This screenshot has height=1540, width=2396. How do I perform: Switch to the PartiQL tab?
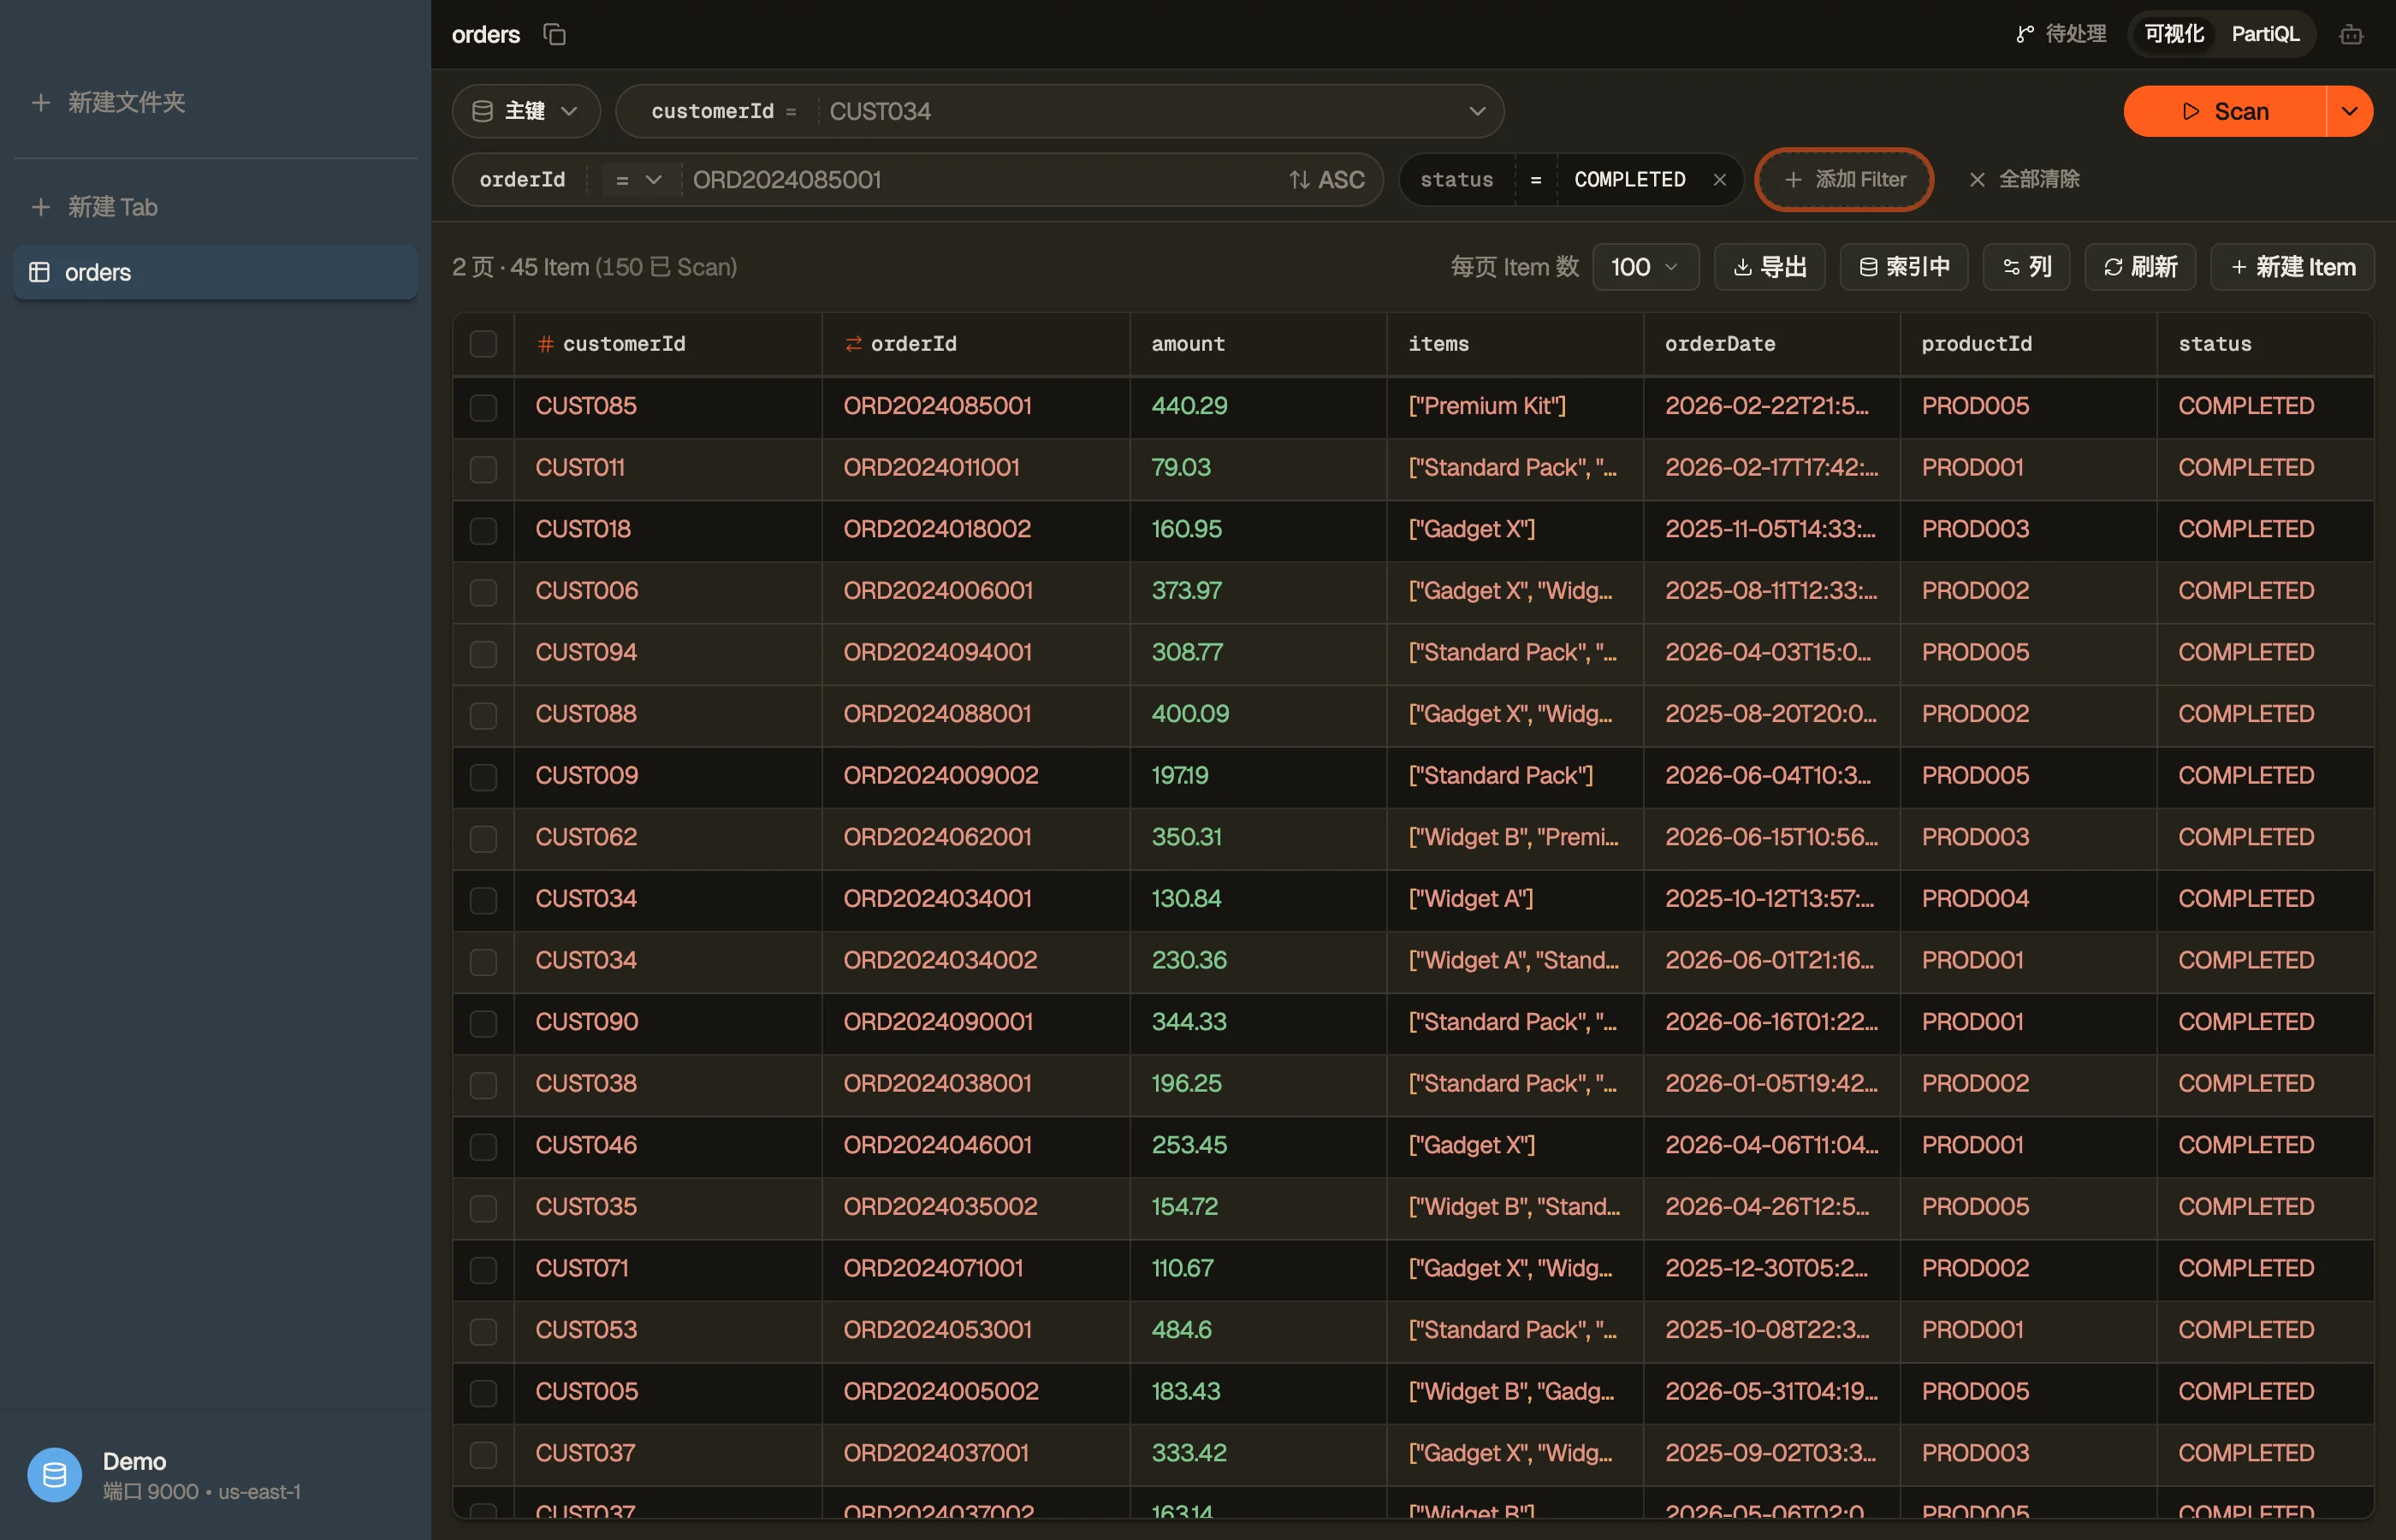[2264, 34]
